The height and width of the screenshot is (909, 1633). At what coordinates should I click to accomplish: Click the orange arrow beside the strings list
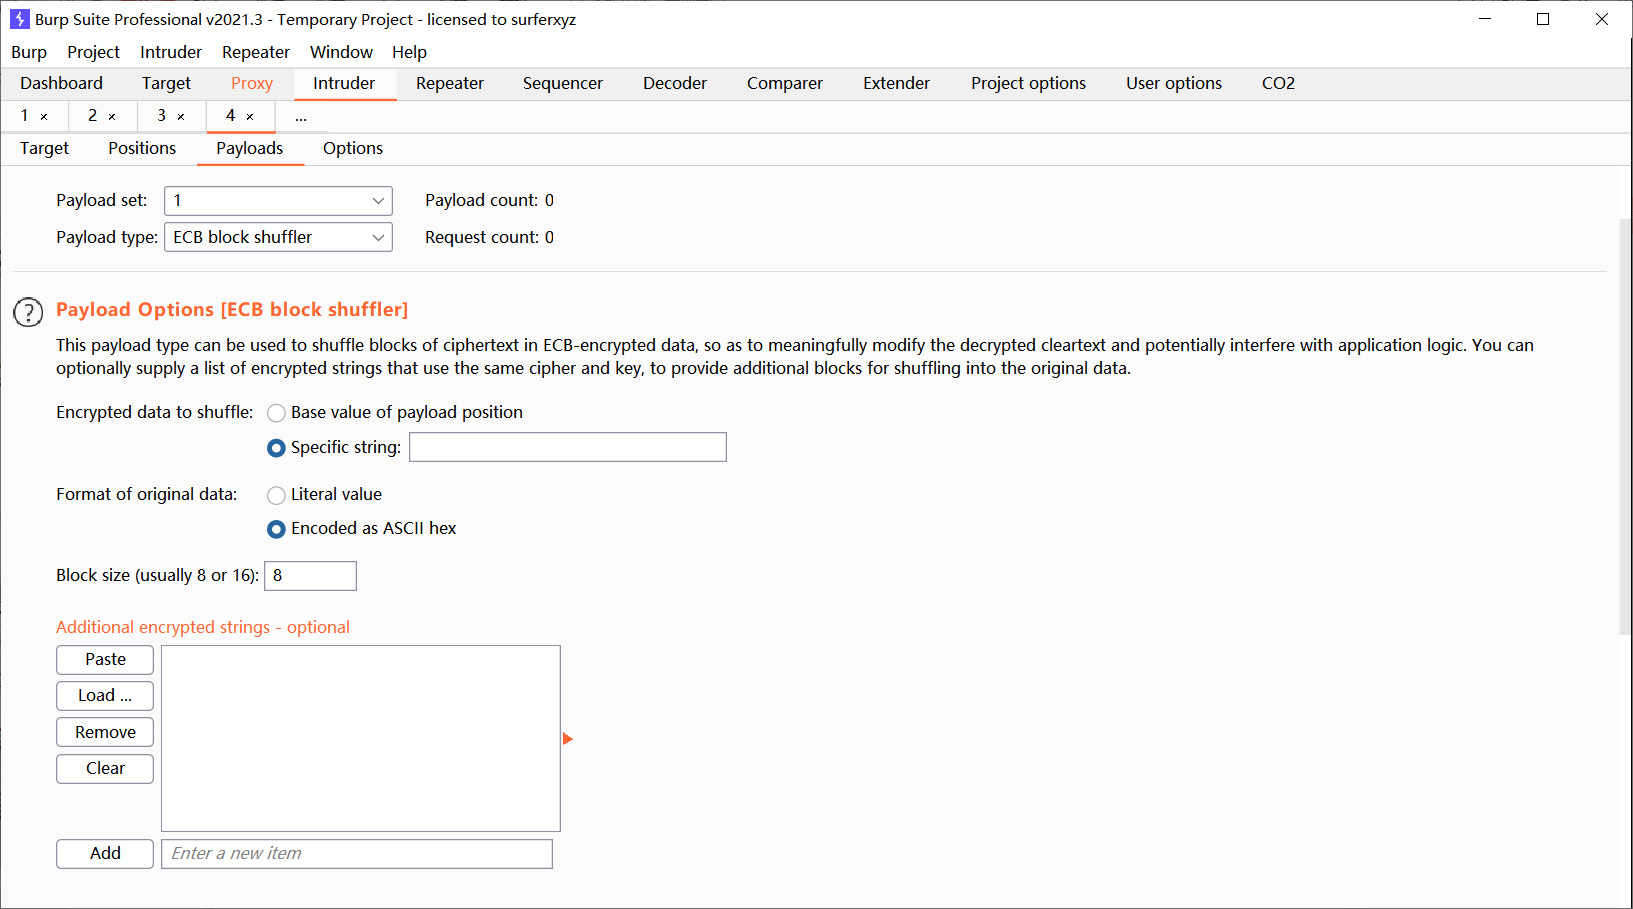[567, 739]
